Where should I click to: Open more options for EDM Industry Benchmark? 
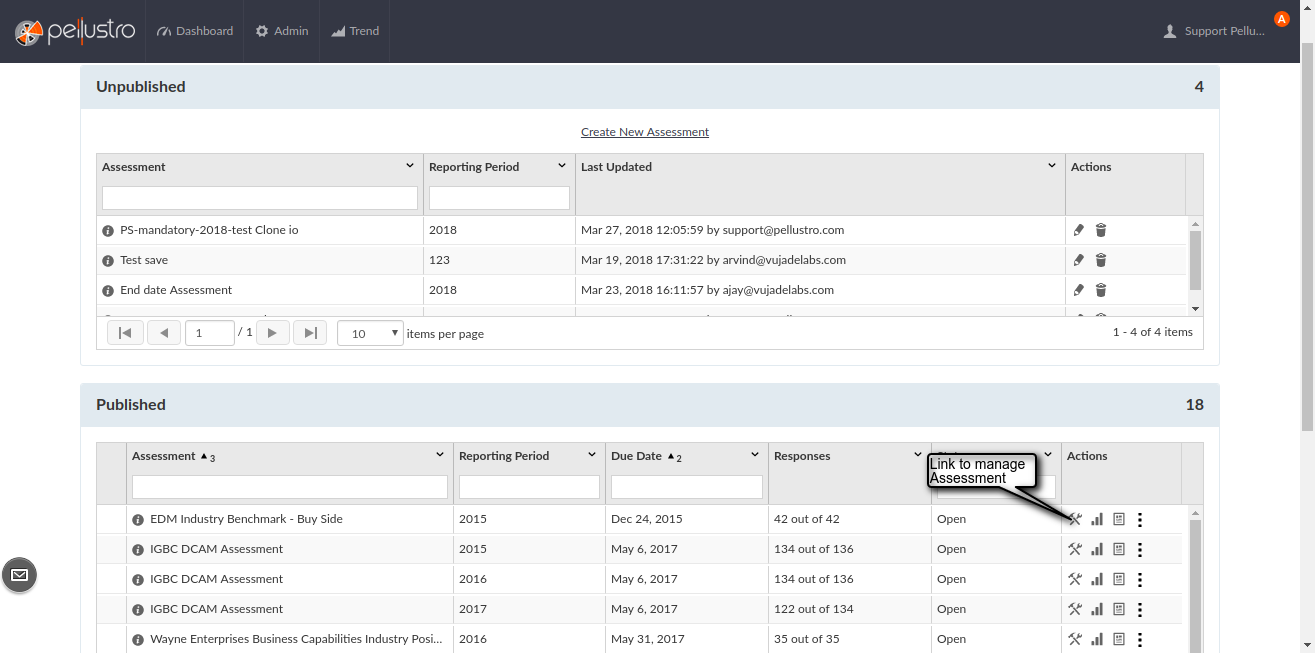1140,519
